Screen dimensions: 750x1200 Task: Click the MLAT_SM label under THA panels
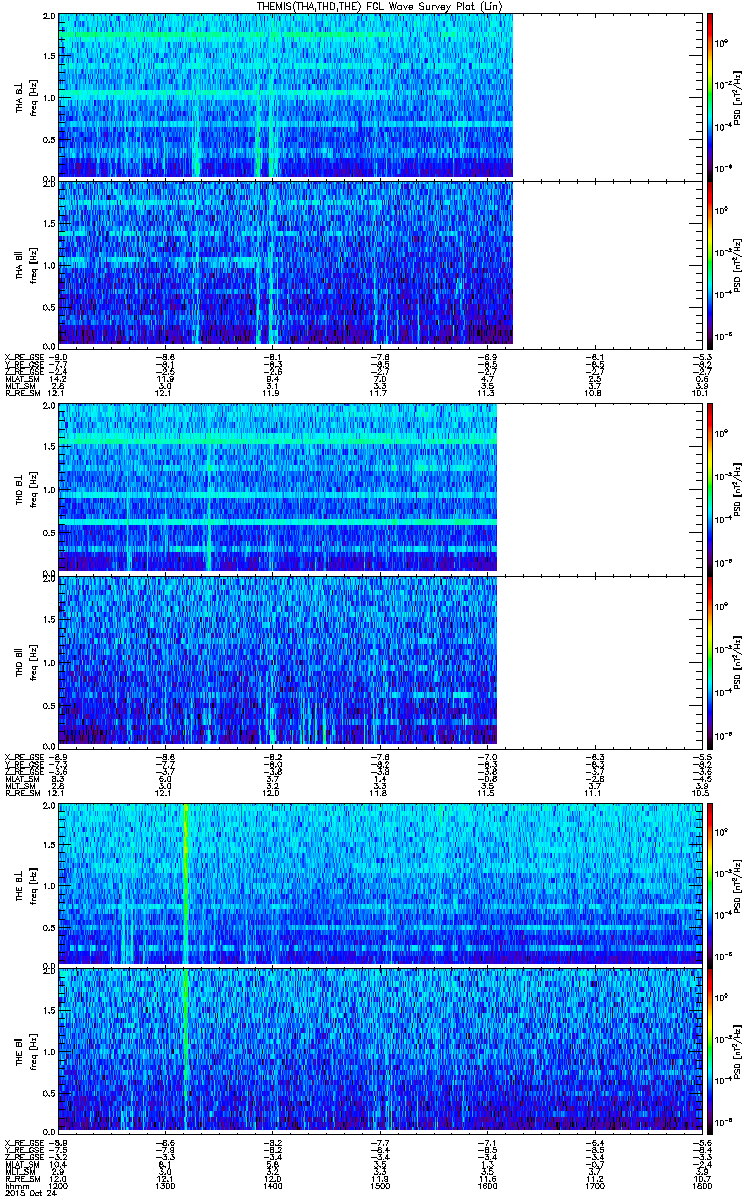click(x=21, y=379)
